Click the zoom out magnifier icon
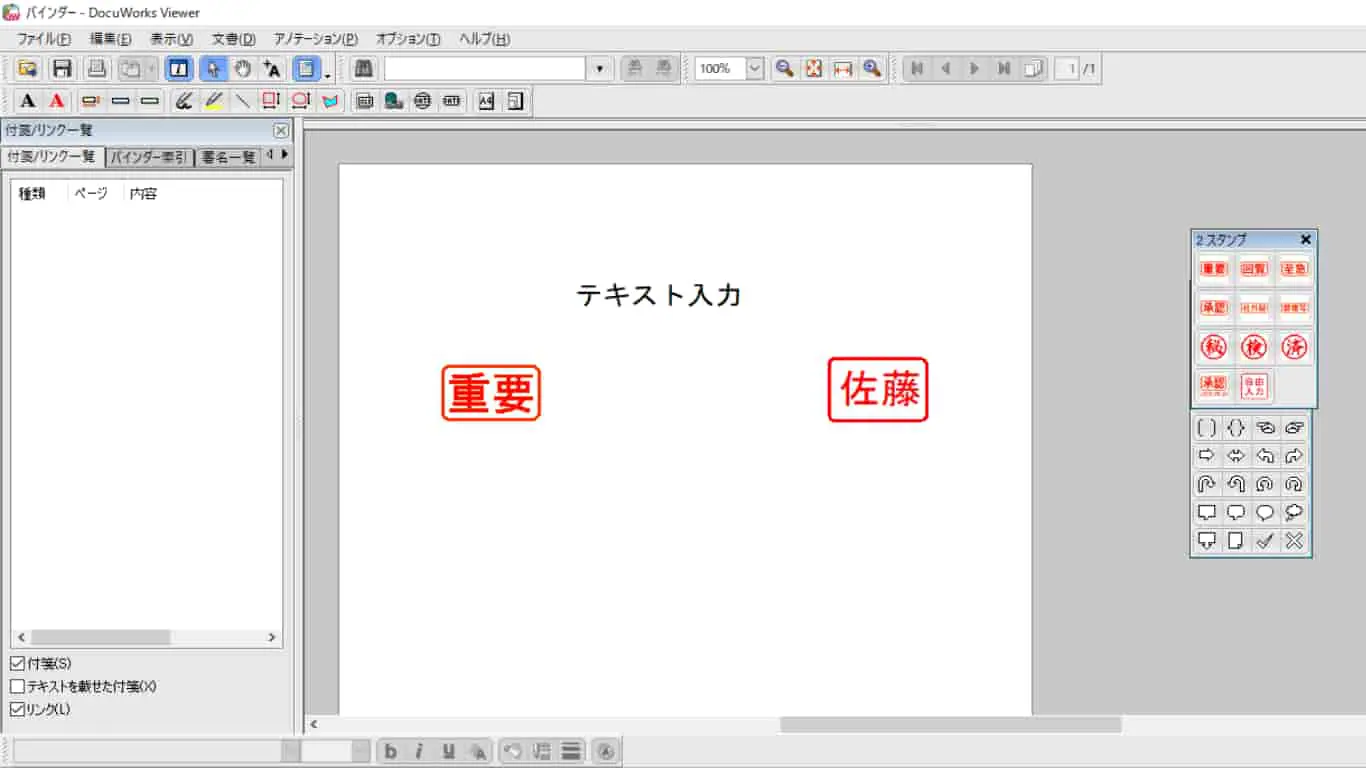 pos(785,69)
